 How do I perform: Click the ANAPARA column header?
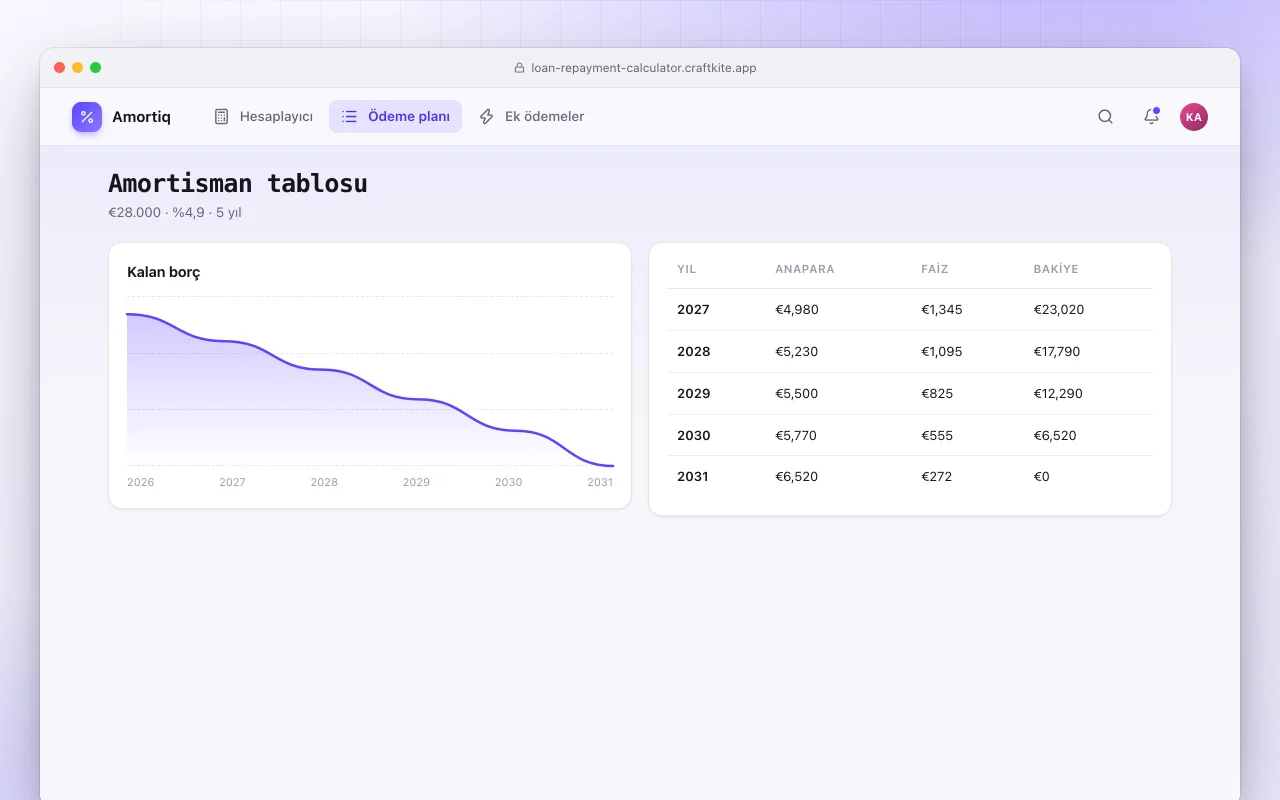[x=805, y=269]
